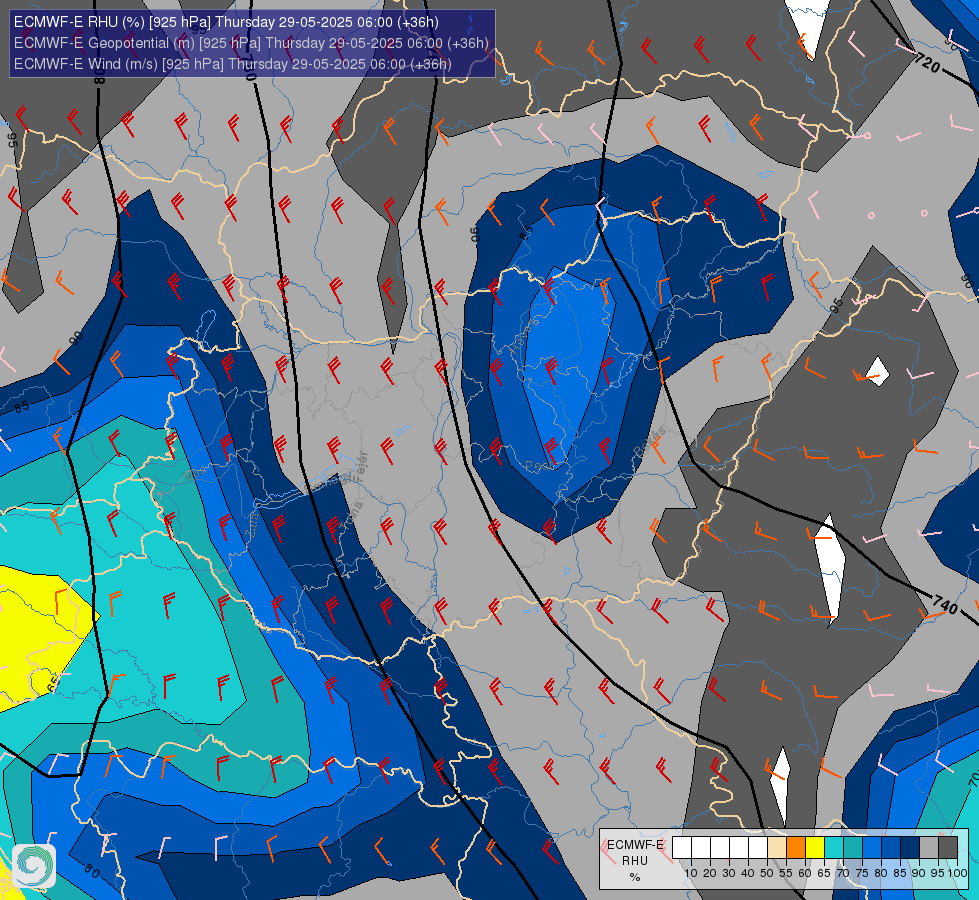The image size is (979, 900).
Task: Click the 720 geopotential contour label
Action: (x=928, y=64)
